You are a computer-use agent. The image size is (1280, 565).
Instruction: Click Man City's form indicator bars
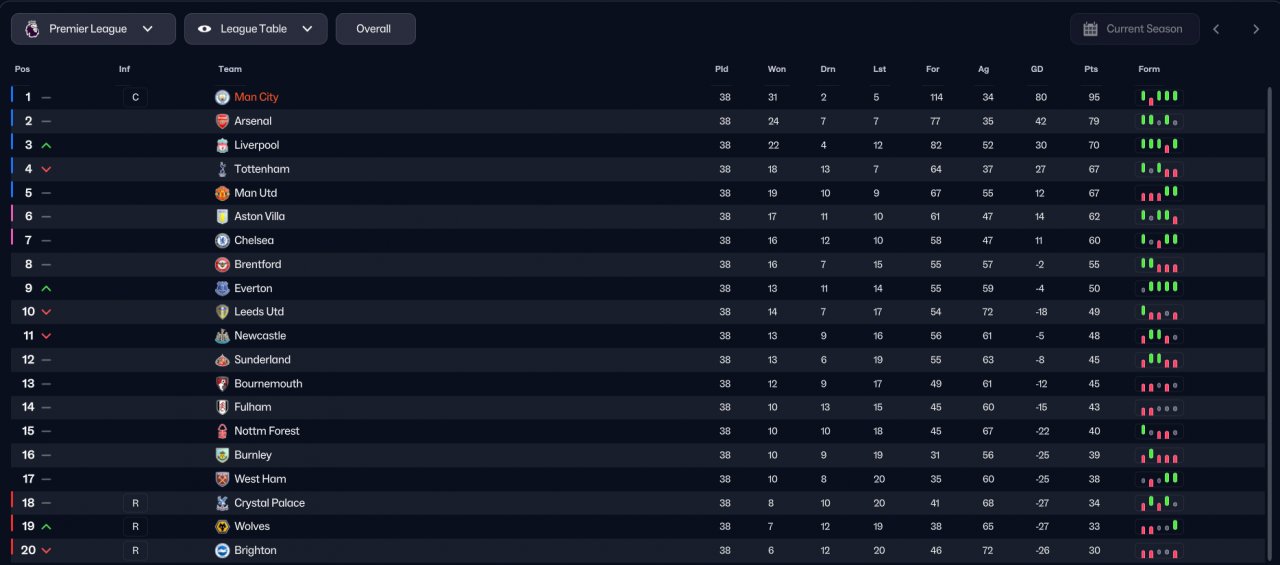[x=1160, y=97]
